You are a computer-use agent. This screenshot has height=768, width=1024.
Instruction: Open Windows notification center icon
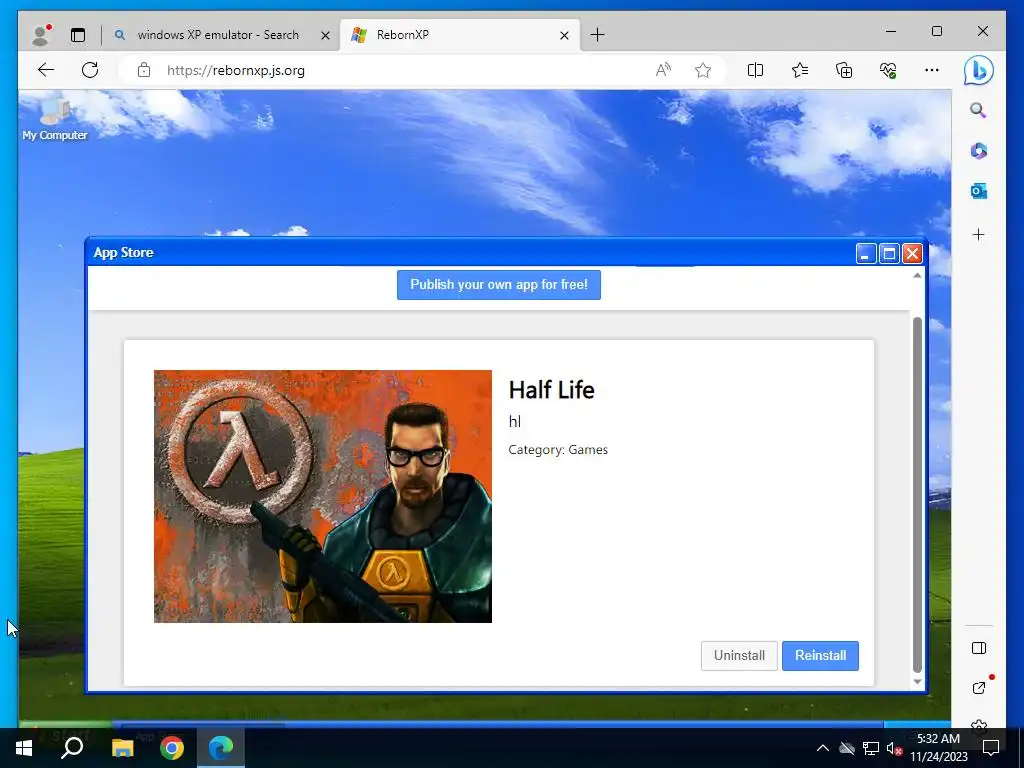point(991,748)
